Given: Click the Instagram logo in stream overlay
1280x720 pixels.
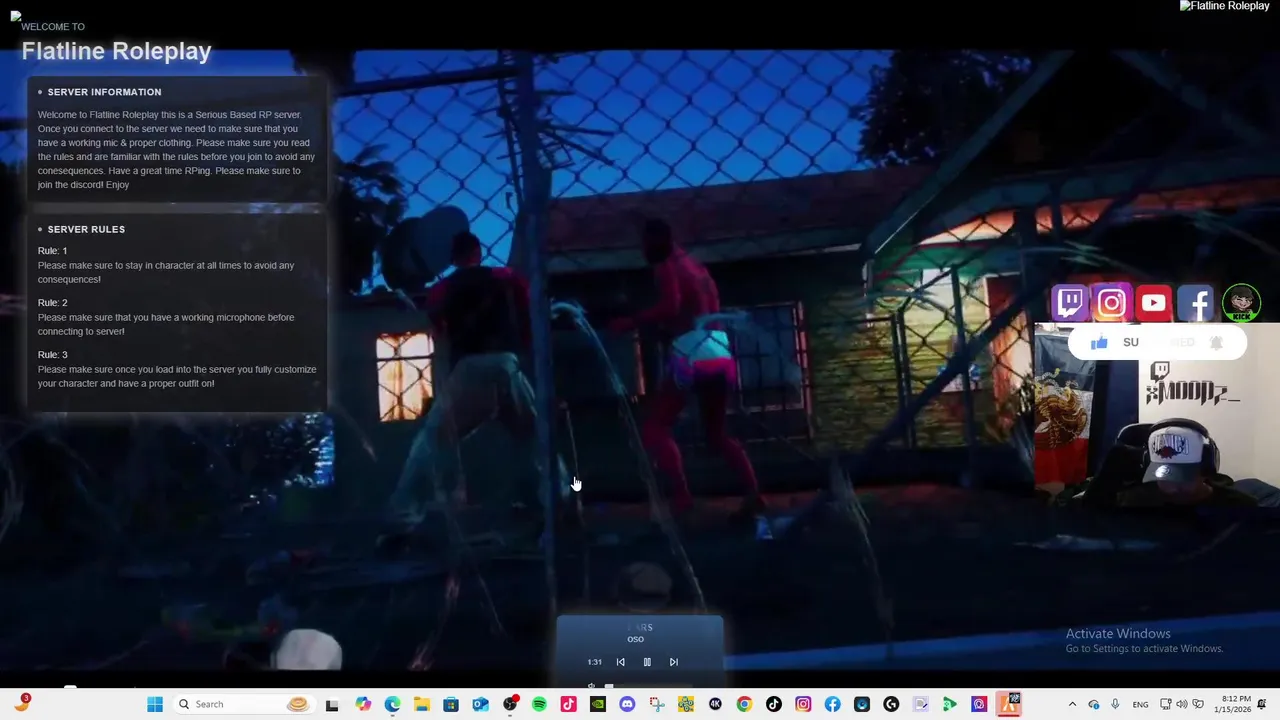Looking at the screenshot, I should (x=1111, y=302).
